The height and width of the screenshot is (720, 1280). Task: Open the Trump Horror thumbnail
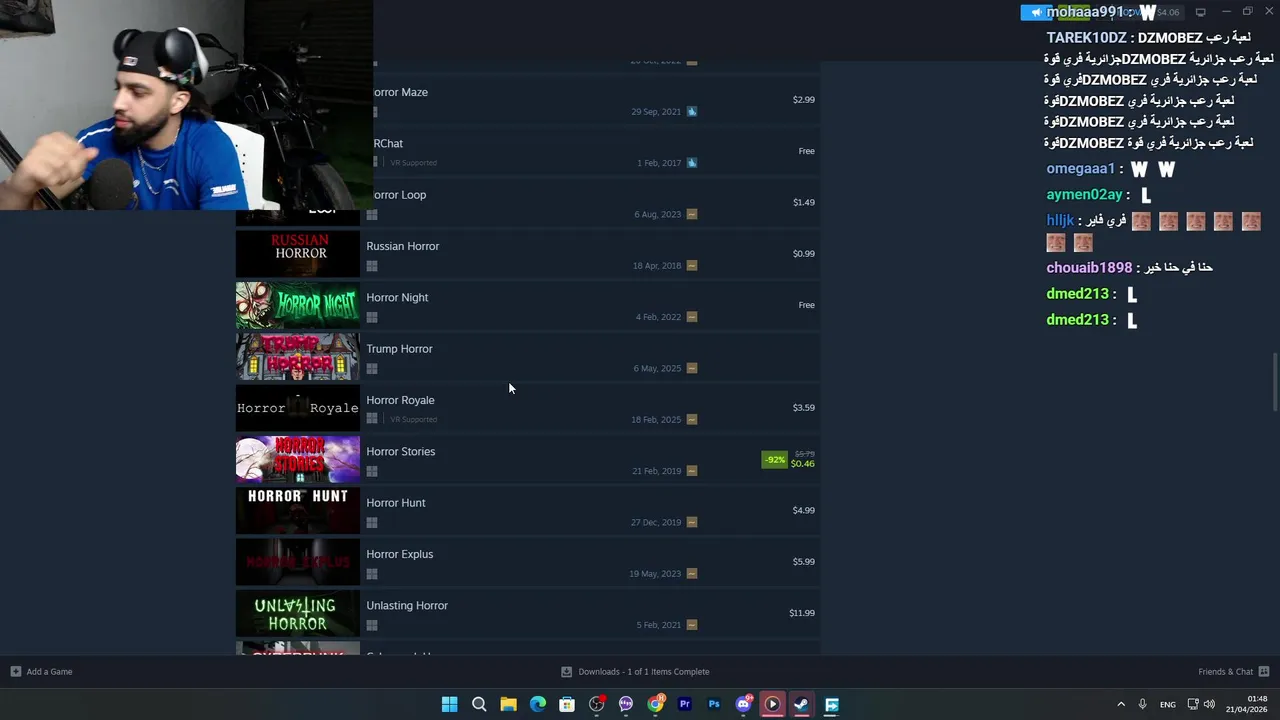coord(297,356)
